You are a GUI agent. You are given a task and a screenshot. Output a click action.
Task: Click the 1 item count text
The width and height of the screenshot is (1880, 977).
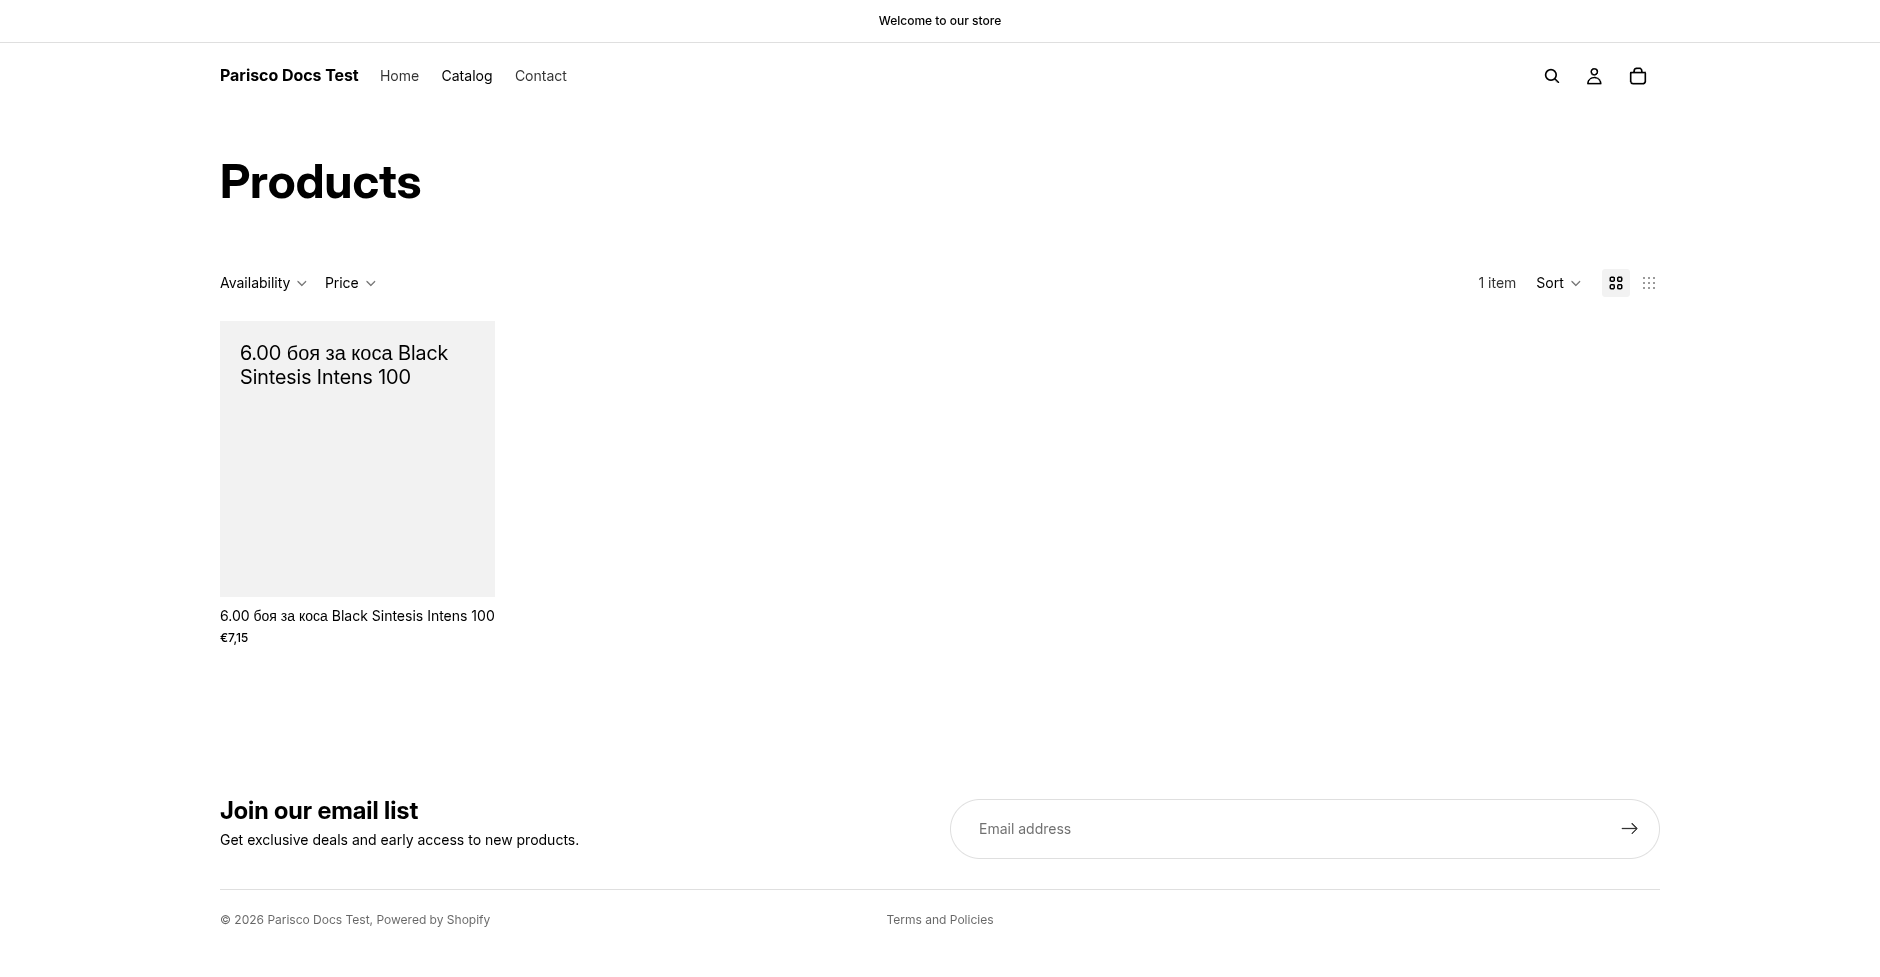pyautogui.click(x=1497, y=283)
